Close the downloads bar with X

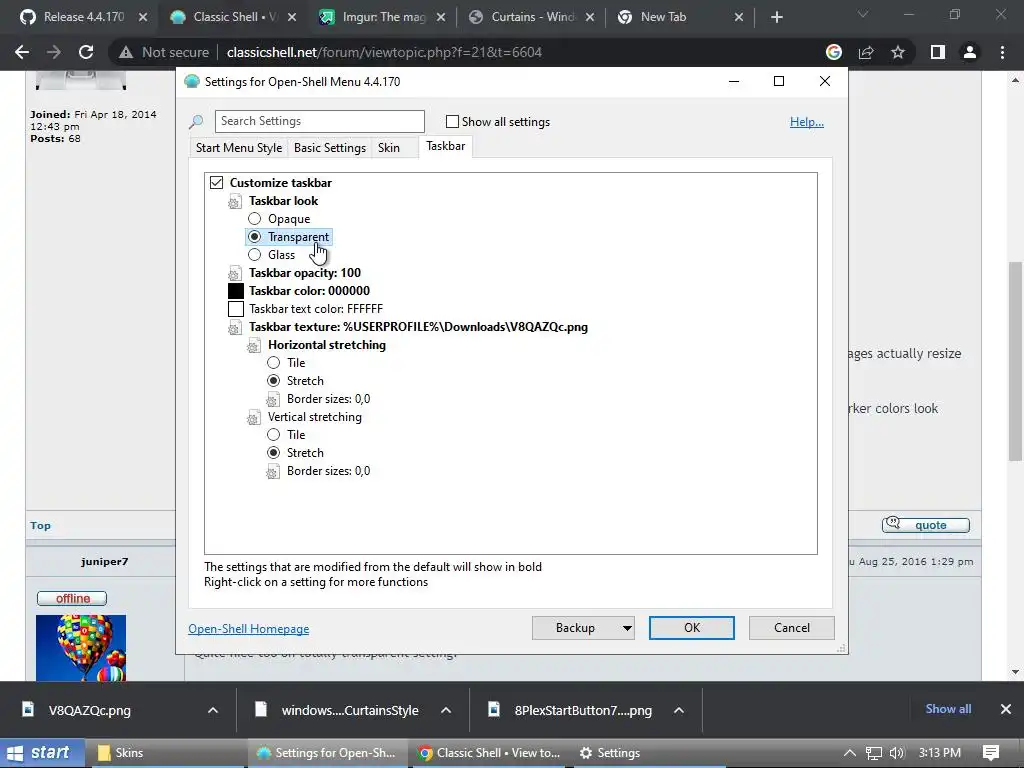1006,709
